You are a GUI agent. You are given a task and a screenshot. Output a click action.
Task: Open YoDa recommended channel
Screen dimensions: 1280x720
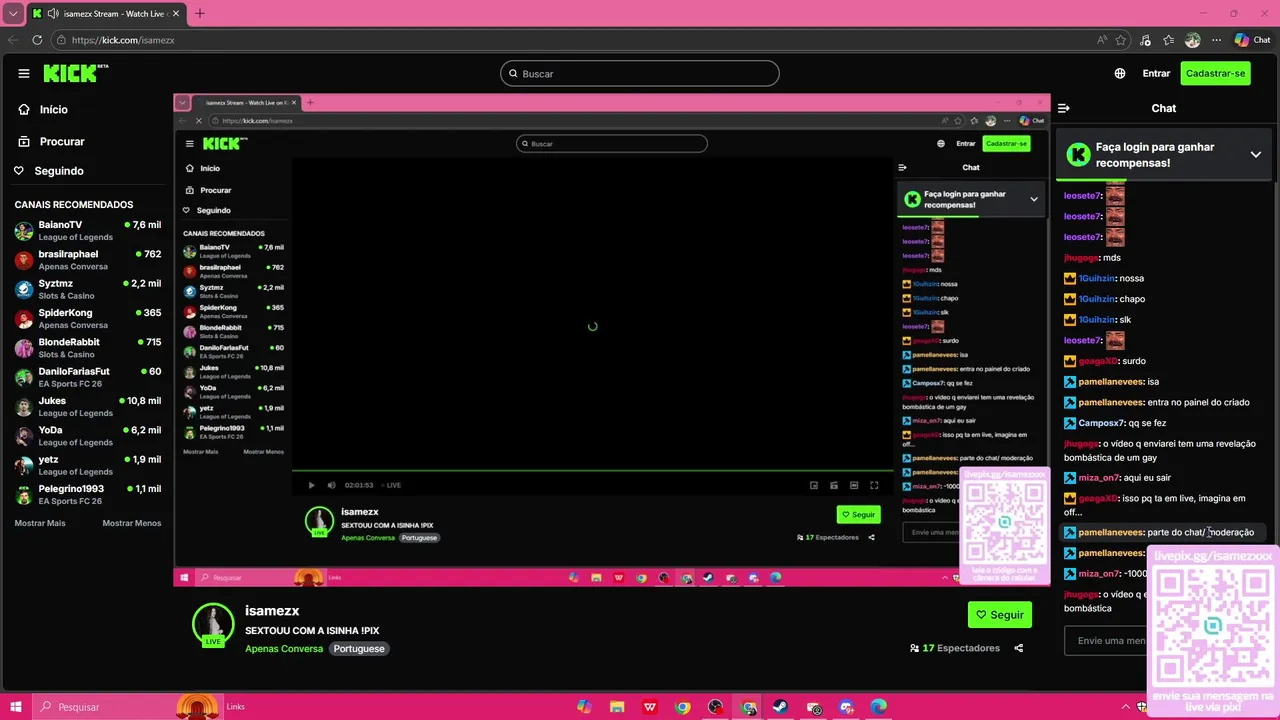pyautogui.click(x=88, y=436)
